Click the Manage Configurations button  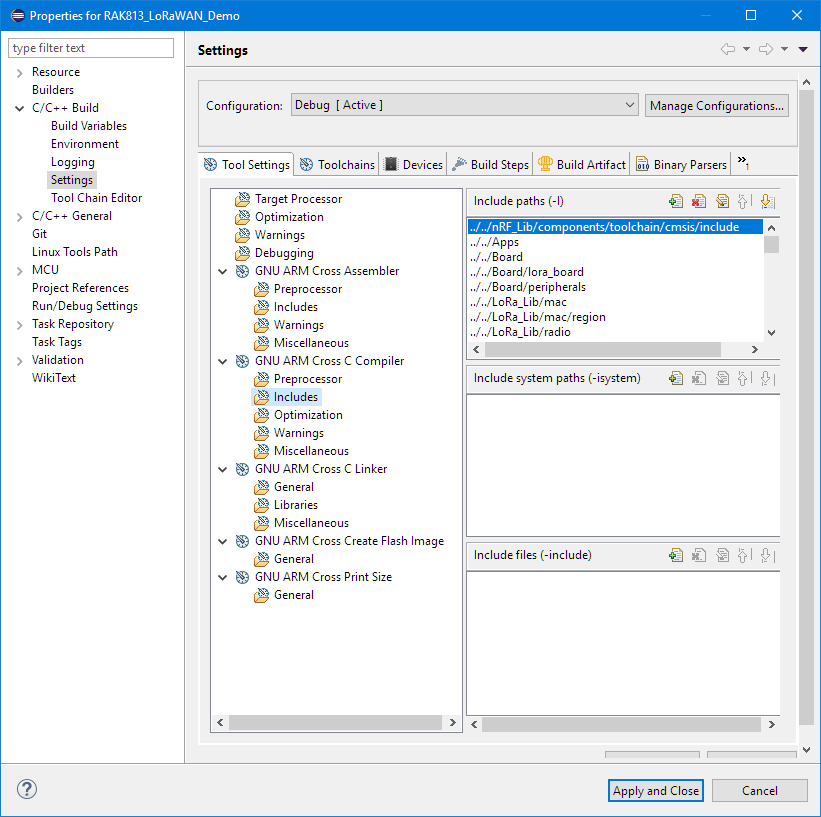coord(716,105)
